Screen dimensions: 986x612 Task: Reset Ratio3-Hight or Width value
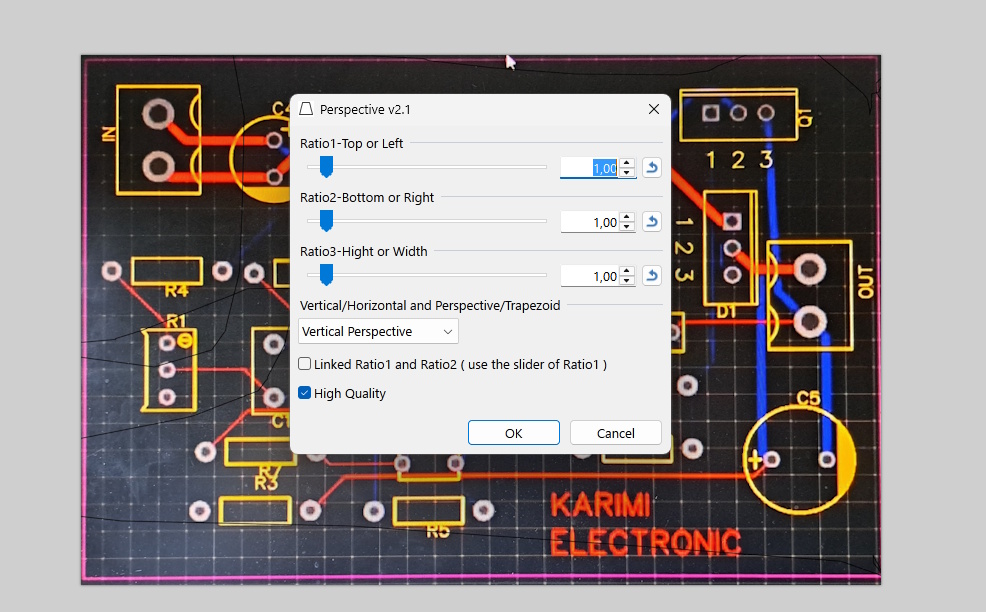pos(651,276)
